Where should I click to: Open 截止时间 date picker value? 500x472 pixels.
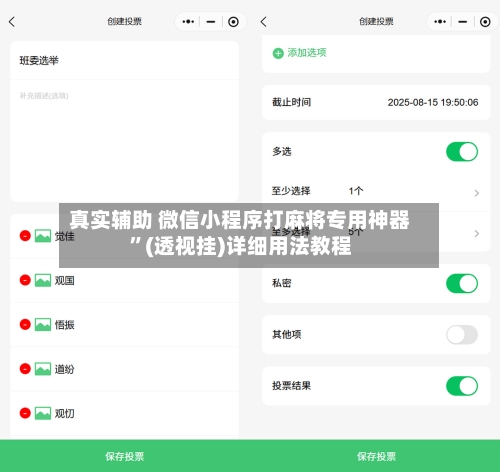tap(433, 102)
